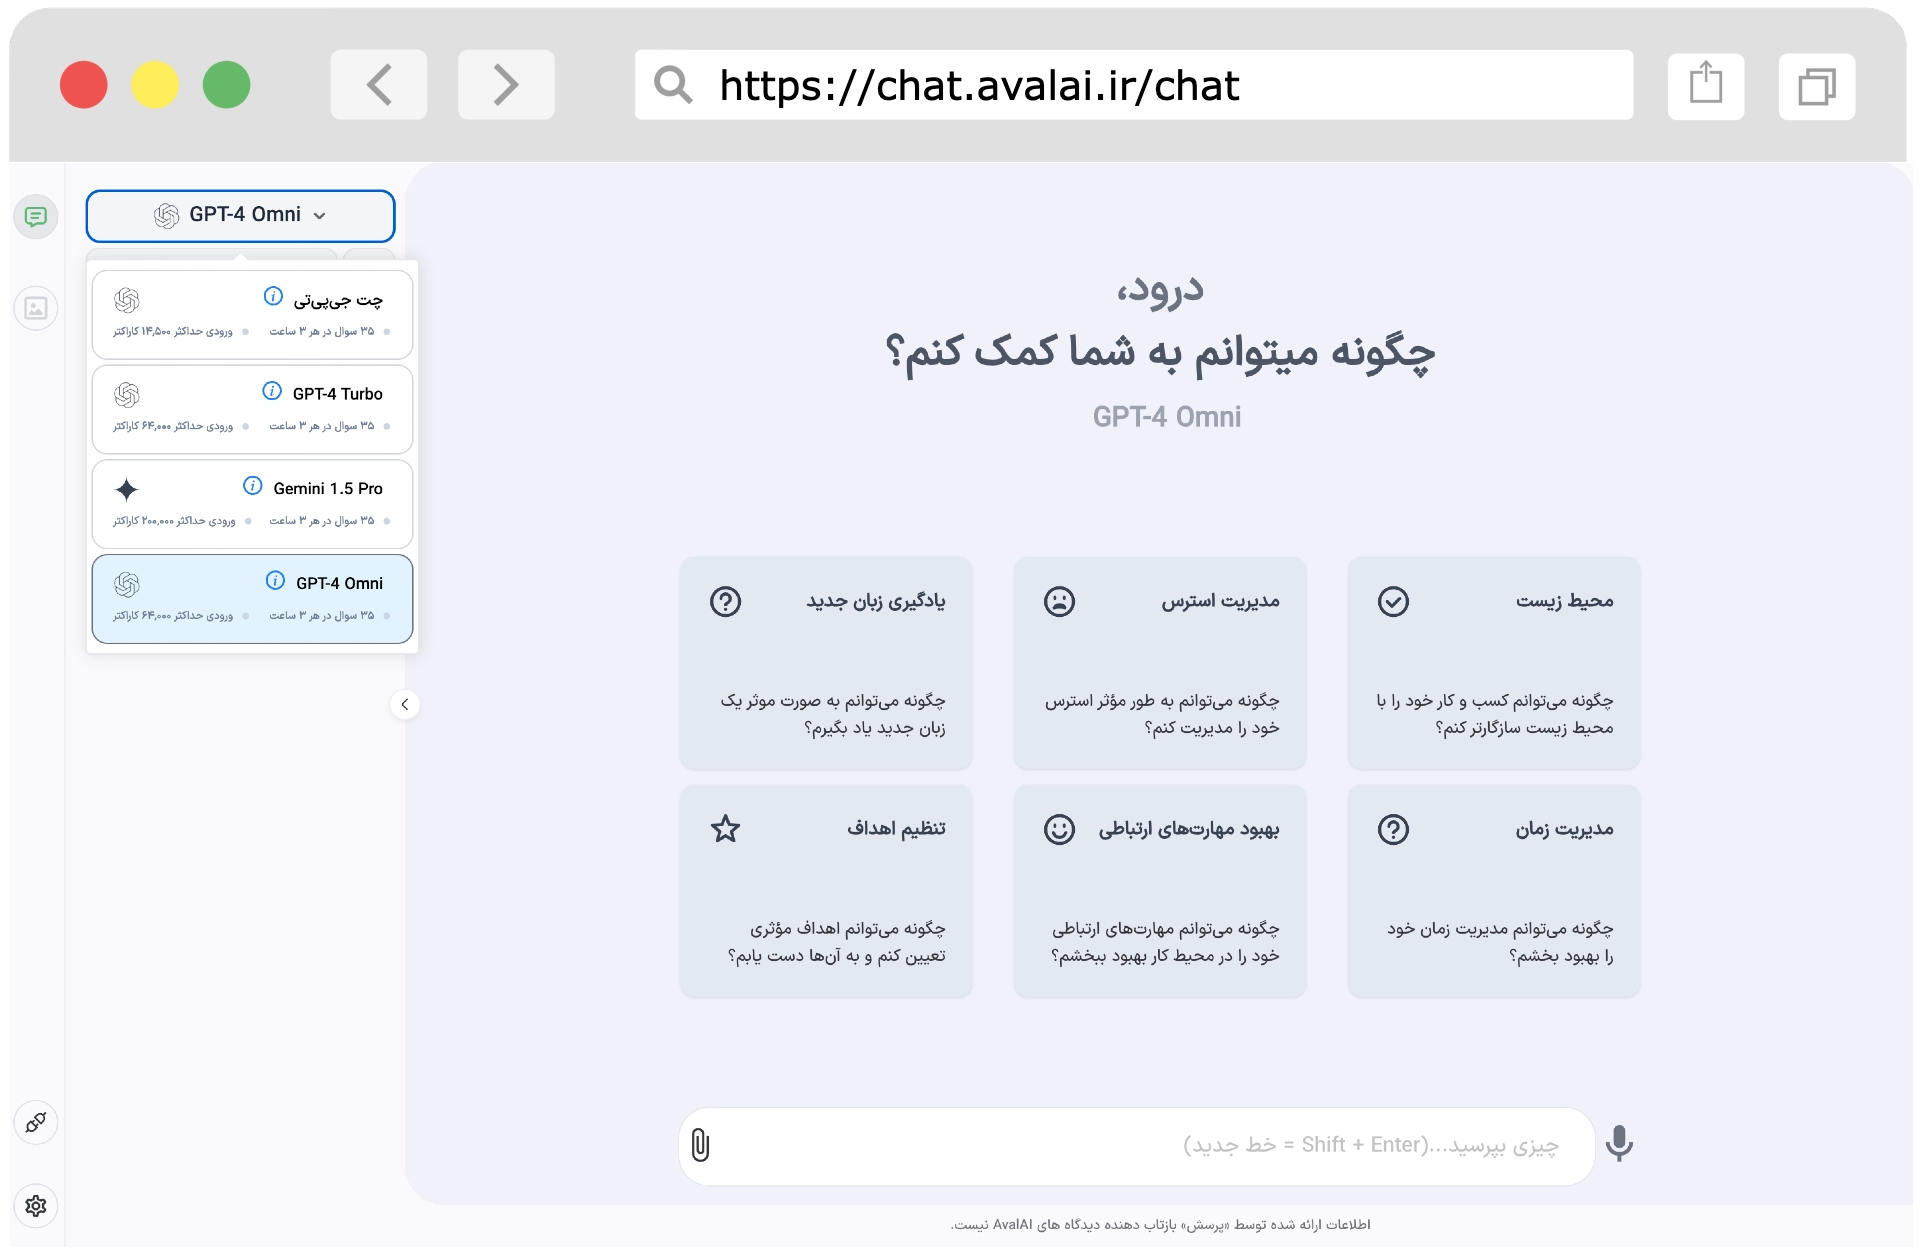Screen dimensions: 1920x1257
Task: Click the Gemini sparkle logo
Action: click(x=126, y=490)
